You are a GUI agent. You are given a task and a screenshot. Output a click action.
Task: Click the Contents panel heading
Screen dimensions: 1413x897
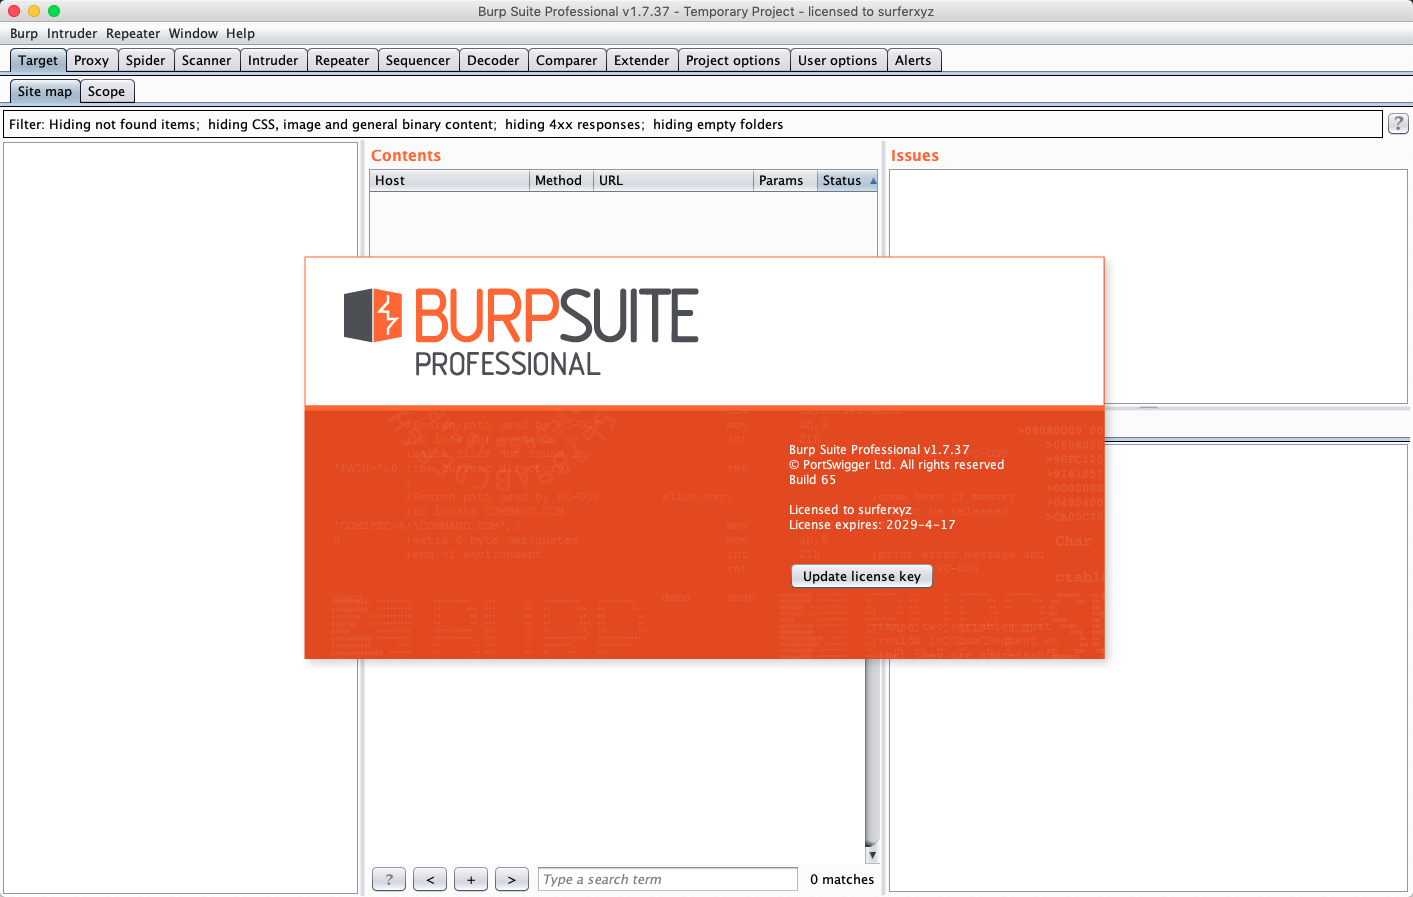point(406,155)
